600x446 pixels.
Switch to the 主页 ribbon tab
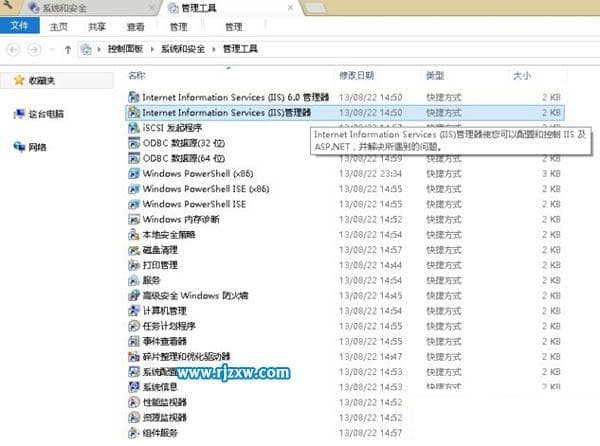pos(58,27)
